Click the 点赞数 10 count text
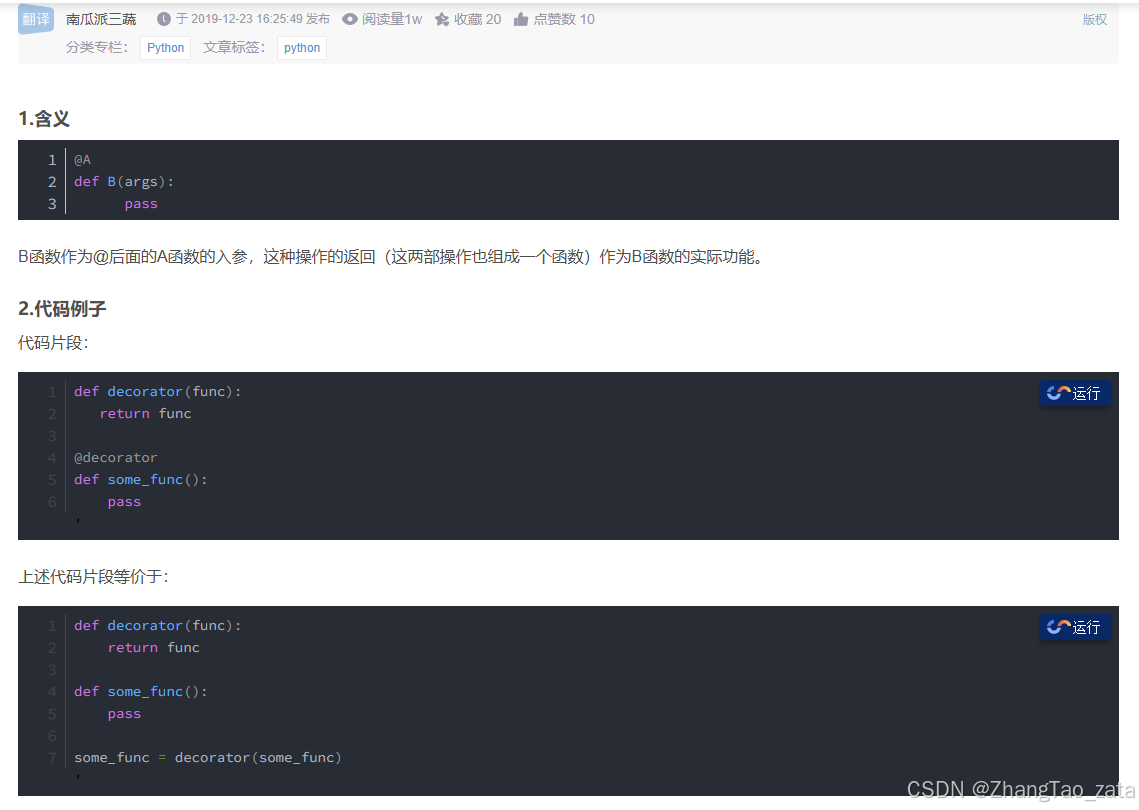 coord(564,20)
